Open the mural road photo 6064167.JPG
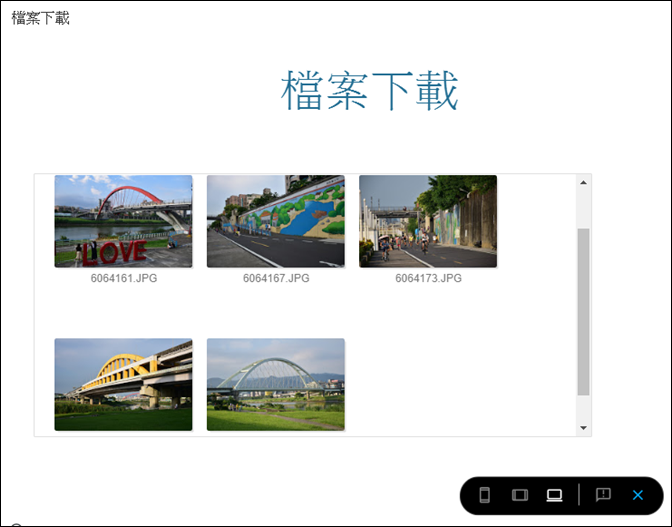This screenshot has width=672, height=527. [x=276, y=221]
